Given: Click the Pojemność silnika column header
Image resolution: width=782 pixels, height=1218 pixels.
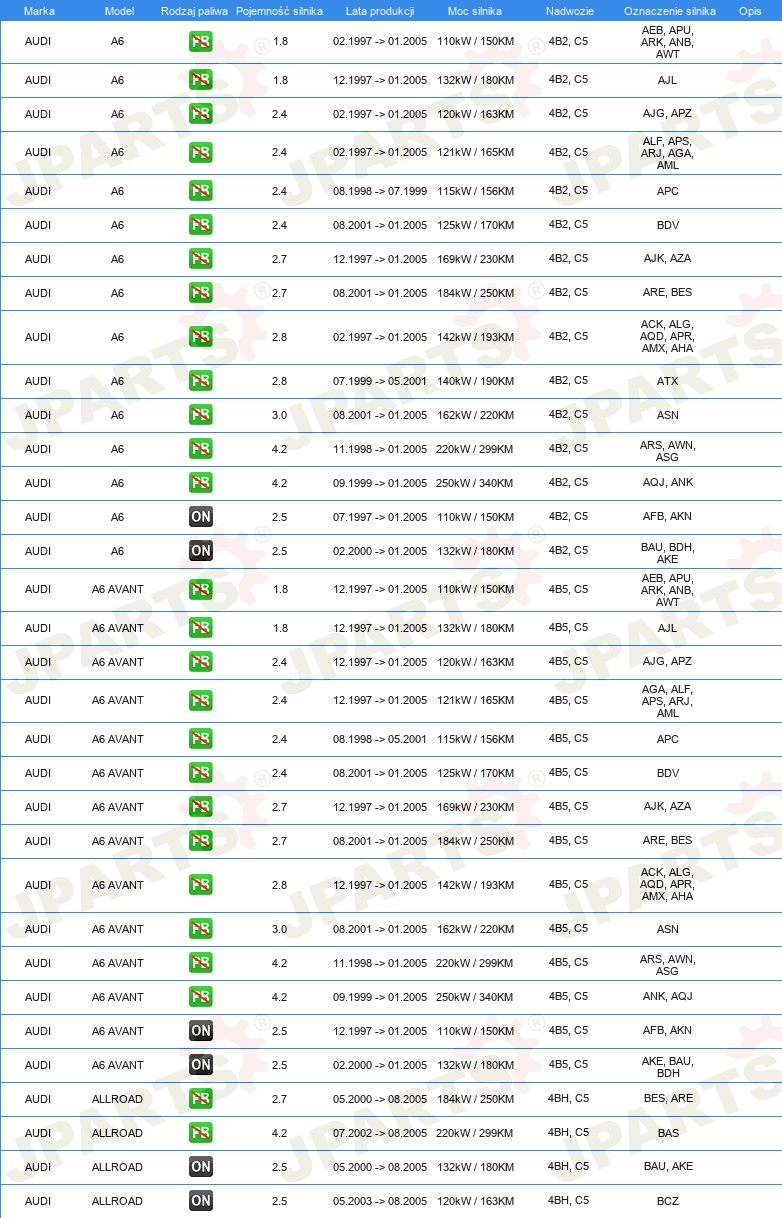Looking at the screenshot, I should click(x=279, y=10).
